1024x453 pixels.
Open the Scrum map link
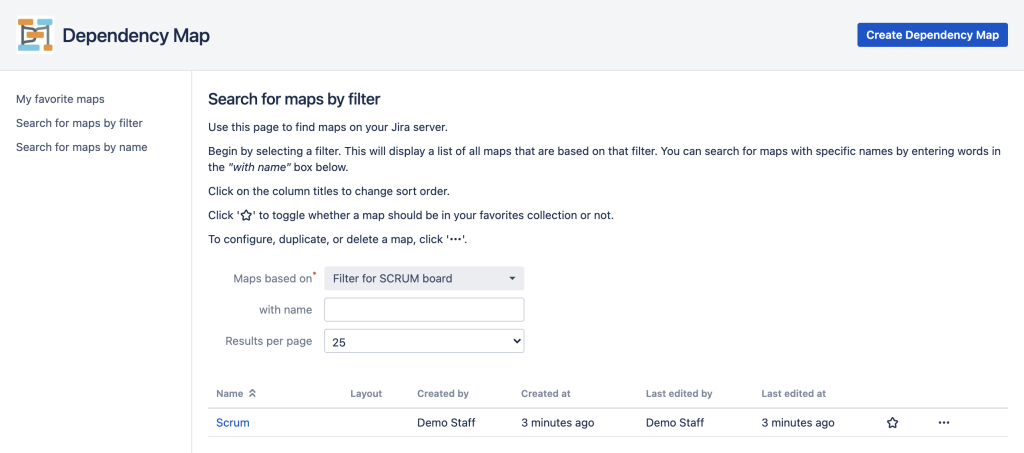232,423
